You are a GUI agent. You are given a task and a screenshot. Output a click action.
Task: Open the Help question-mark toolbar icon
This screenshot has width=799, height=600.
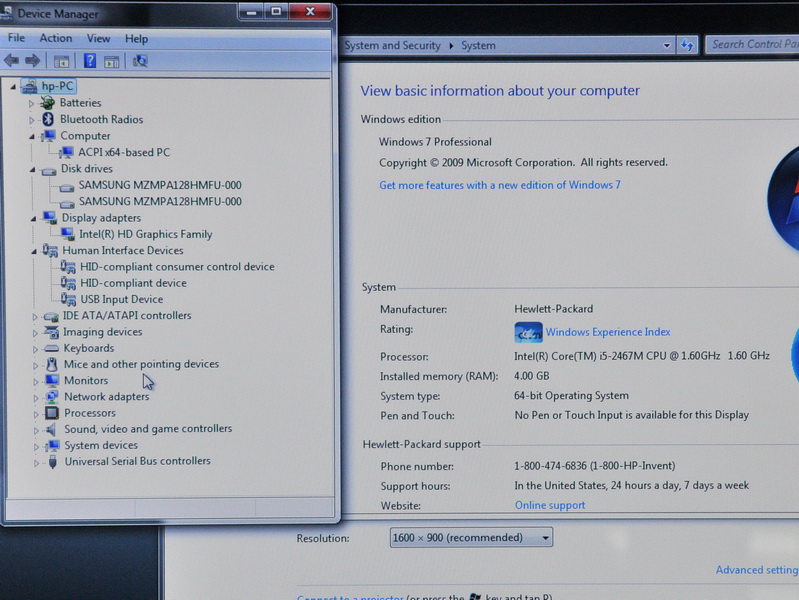[90, 61]
